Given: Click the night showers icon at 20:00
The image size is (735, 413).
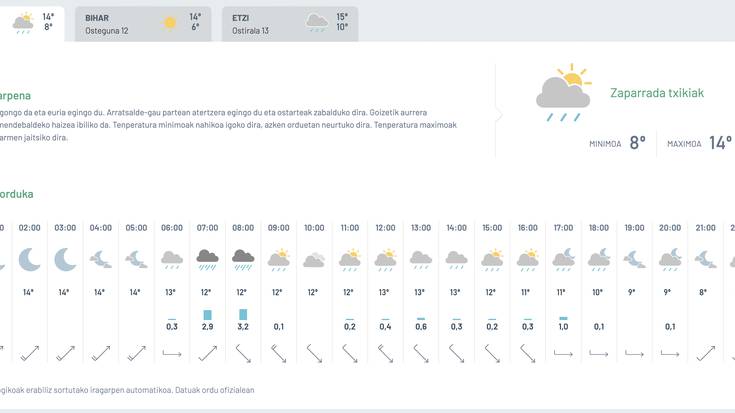Looking at the screenshot, I should pos(670,260).
